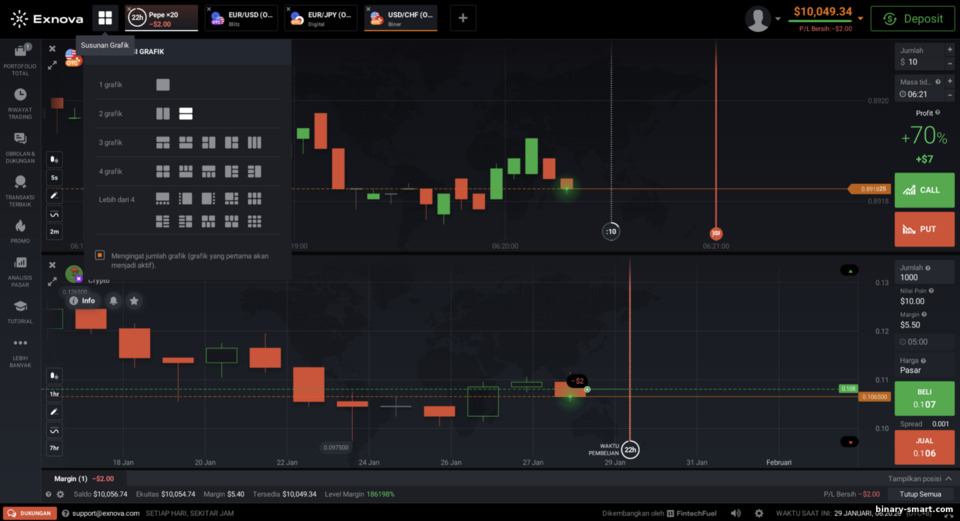Image resolution: width=960 pixels, height=521 pixels.
Task: Switch to the EUR/JPY Digital tab
Action: tap(321, 18)
